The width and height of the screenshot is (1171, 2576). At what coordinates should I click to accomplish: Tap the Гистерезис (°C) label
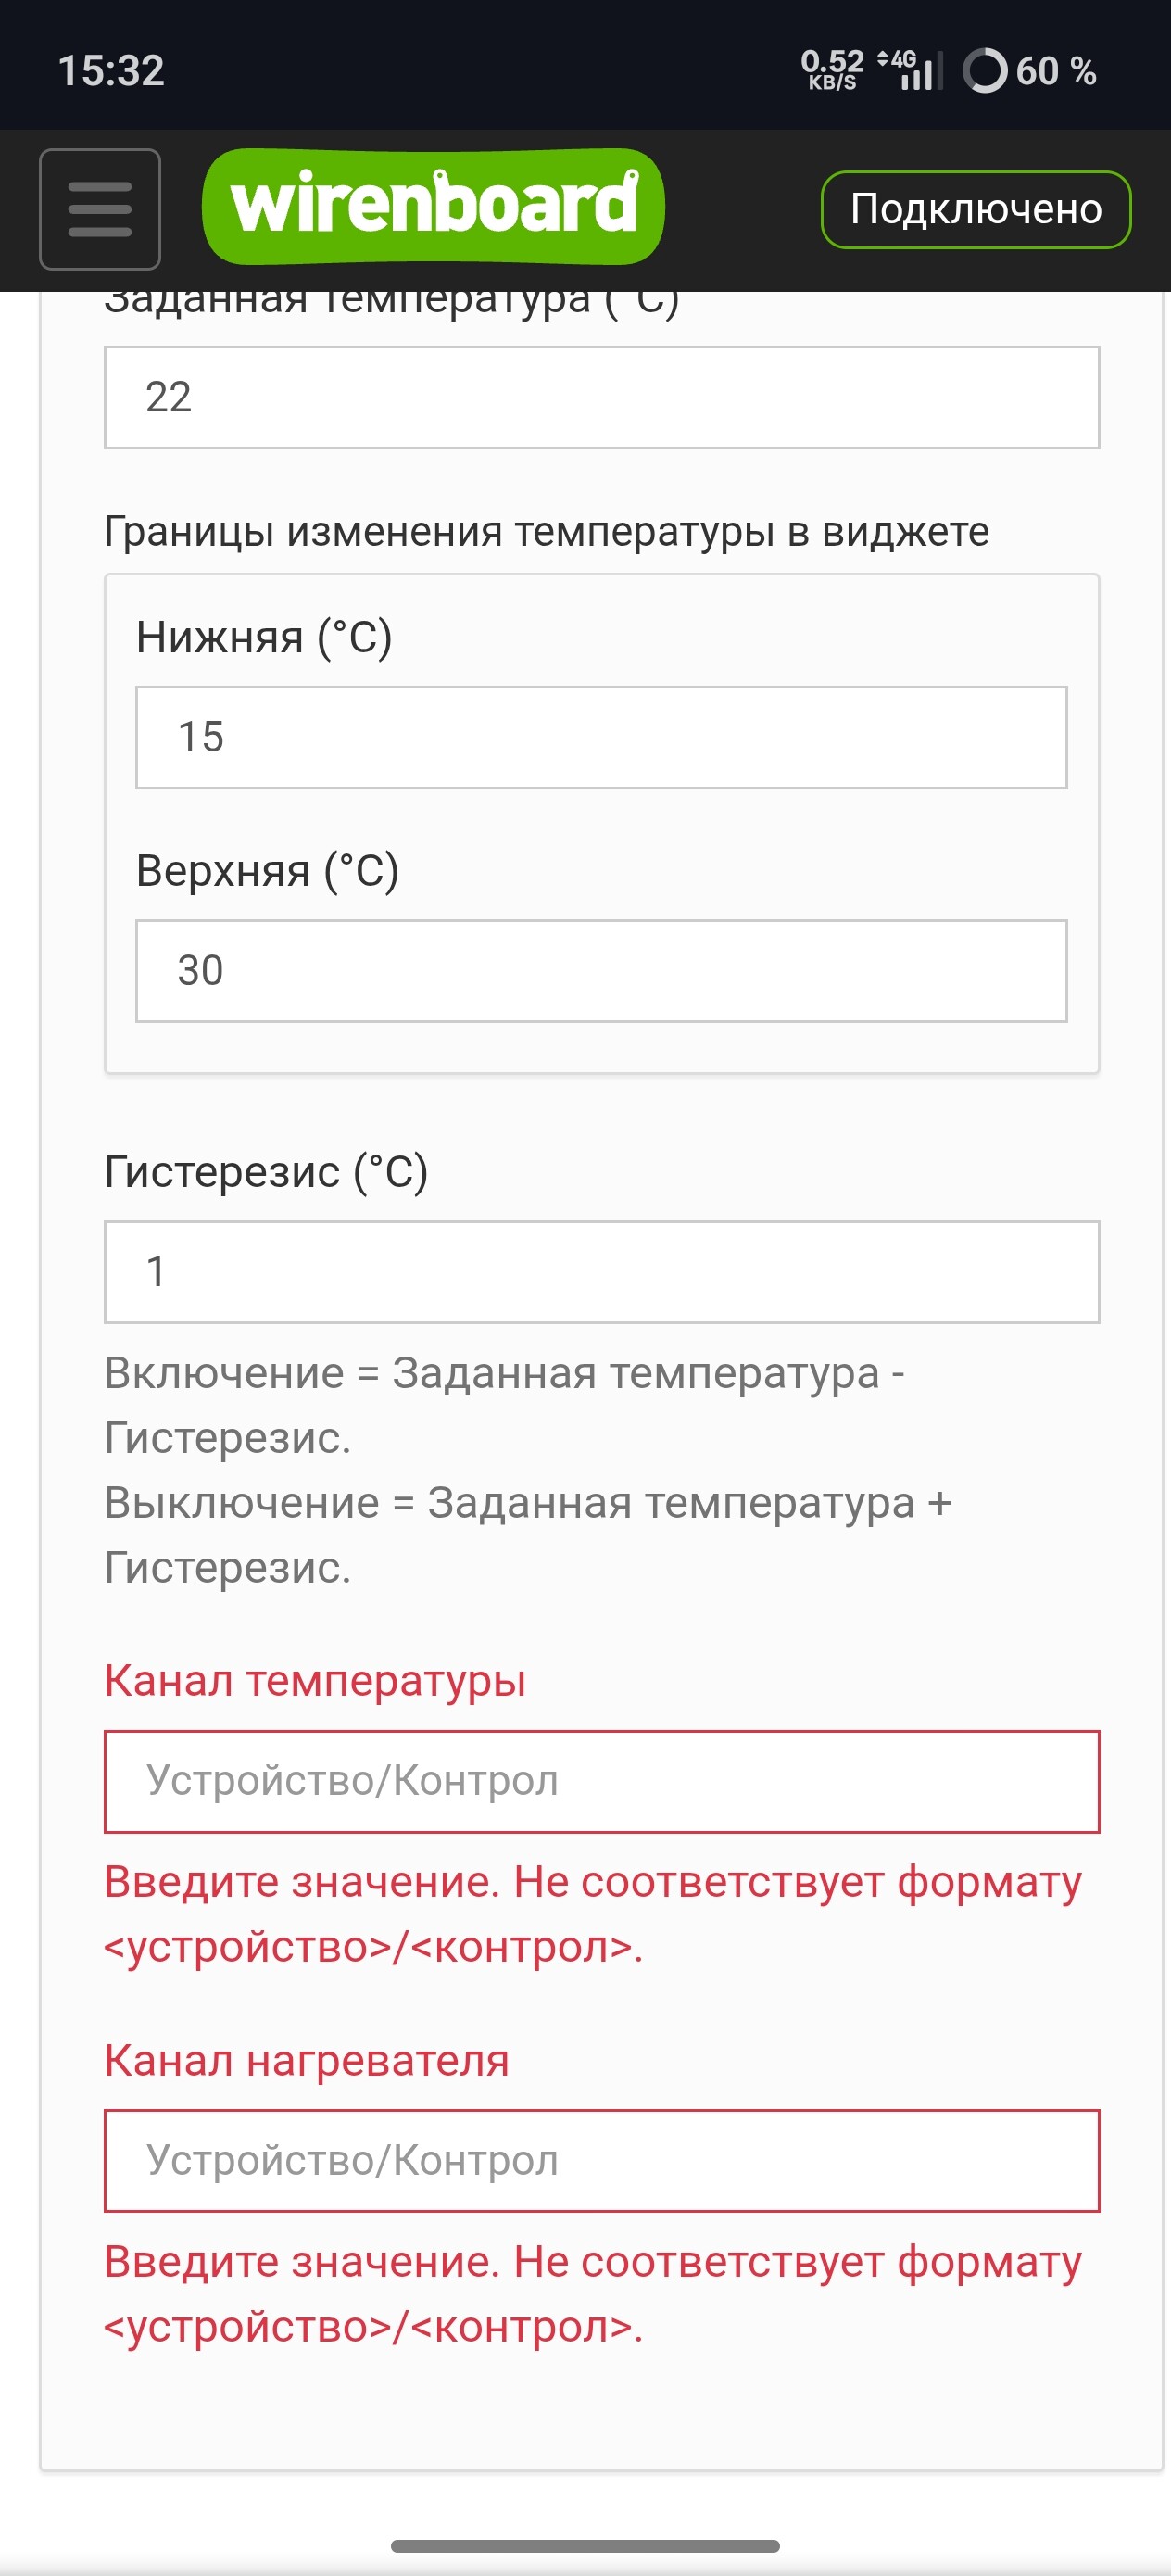coord(266,1171)
